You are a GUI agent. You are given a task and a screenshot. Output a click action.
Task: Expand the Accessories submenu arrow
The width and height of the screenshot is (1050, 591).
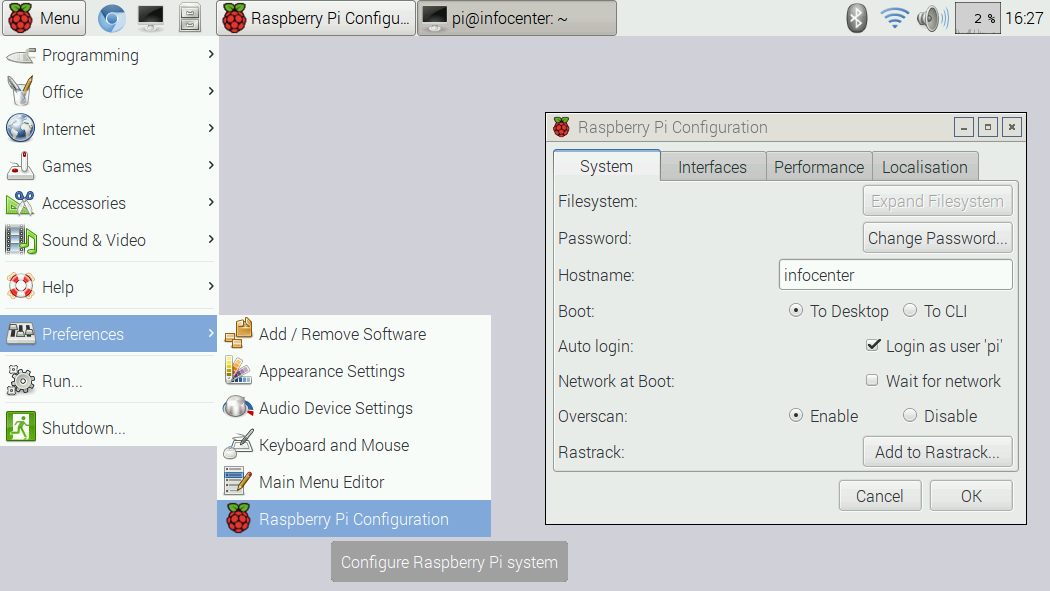[x=211, y=202]
